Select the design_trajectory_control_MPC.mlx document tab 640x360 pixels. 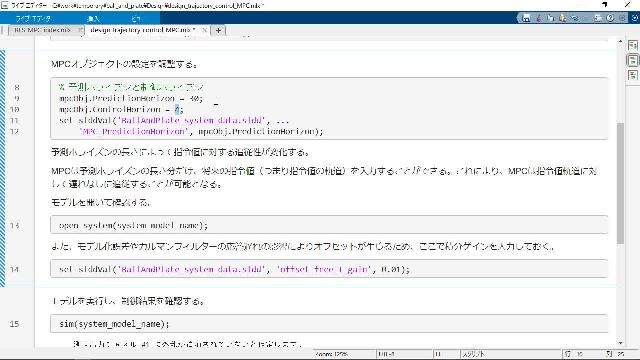[x=143, y=30]
